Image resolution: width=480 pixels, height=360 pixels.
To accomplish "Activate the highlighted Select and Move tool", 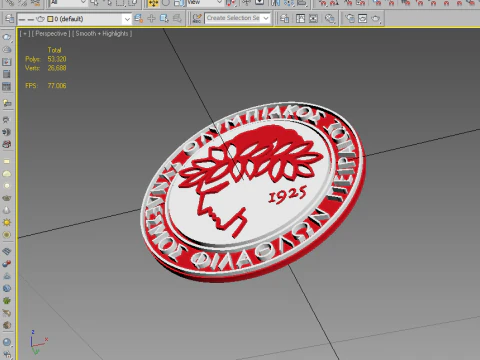I will click(x=153, y=3).
